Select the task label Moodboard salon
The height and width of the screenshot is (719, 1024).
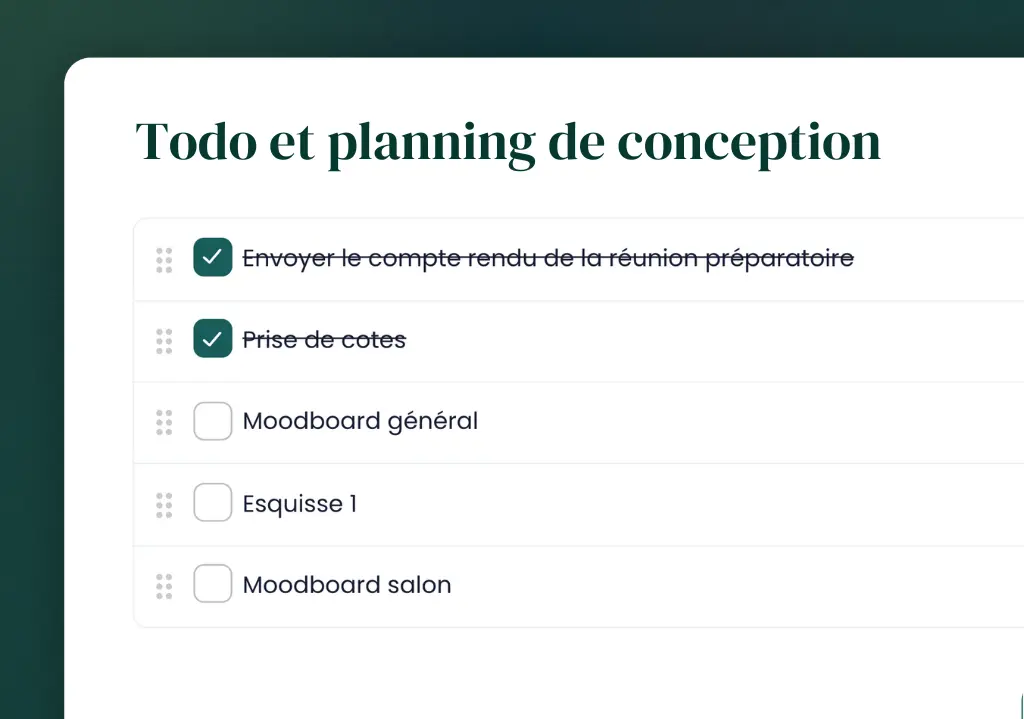pos(346,586)
